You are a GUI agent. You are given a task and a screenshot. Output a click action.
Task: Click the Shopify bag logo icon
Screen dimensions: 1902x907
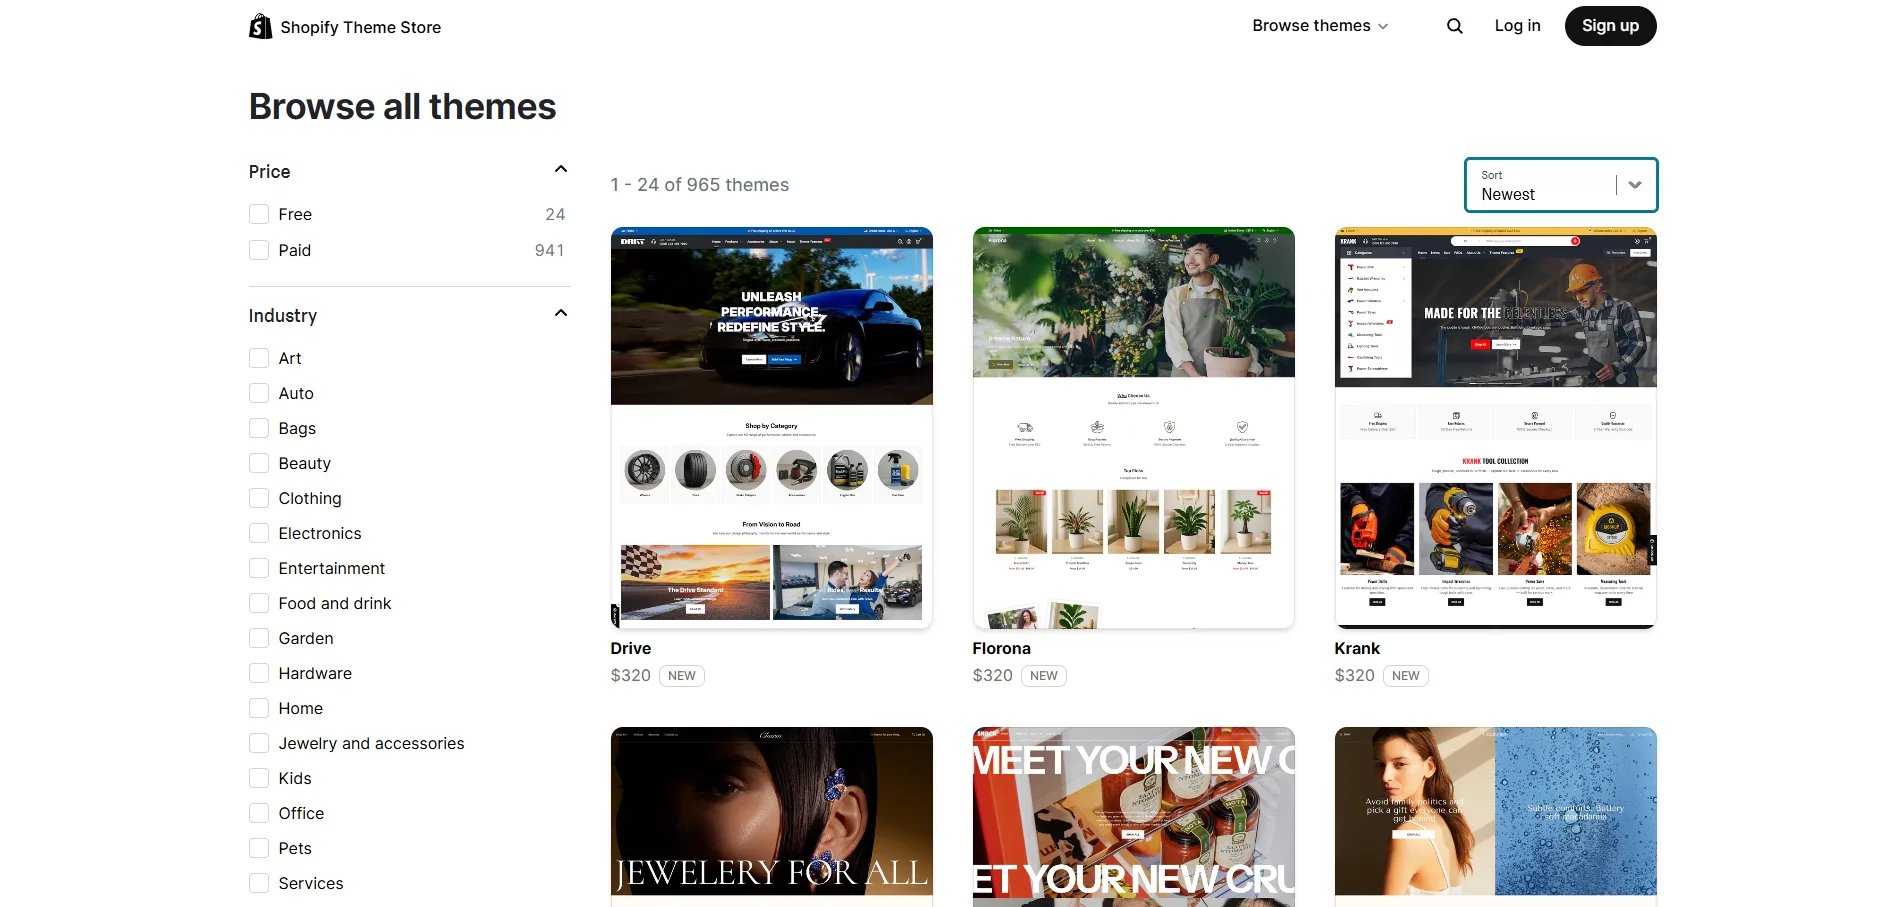[260, 26]
